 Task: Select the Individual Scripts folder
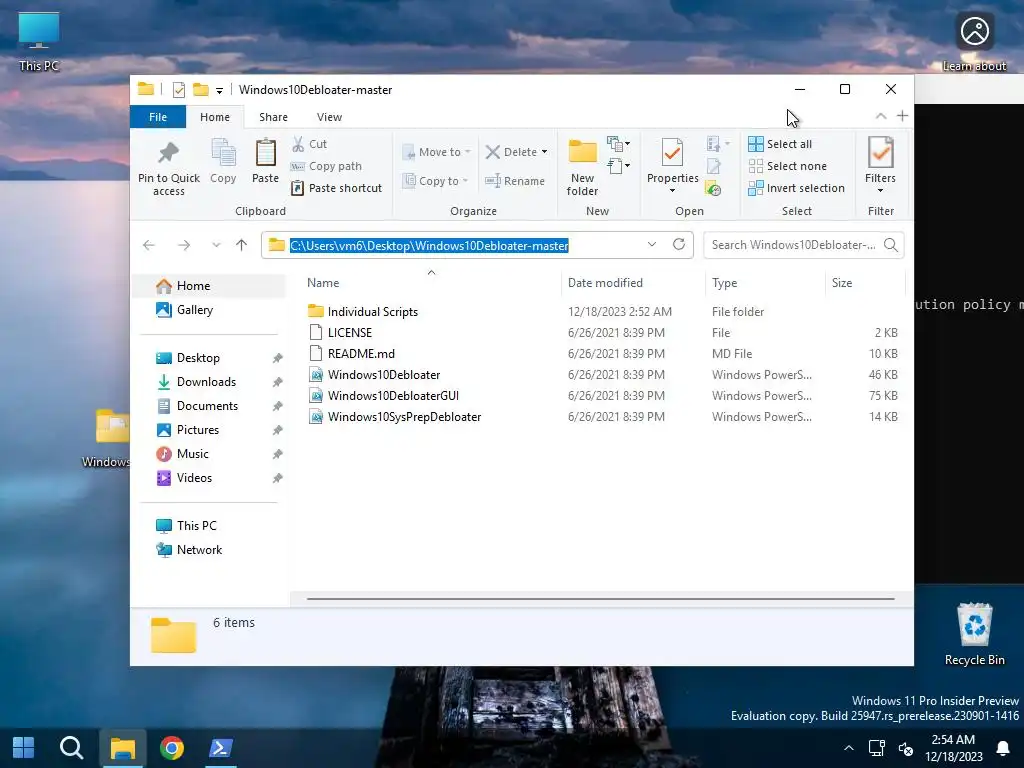coord(362,312)
